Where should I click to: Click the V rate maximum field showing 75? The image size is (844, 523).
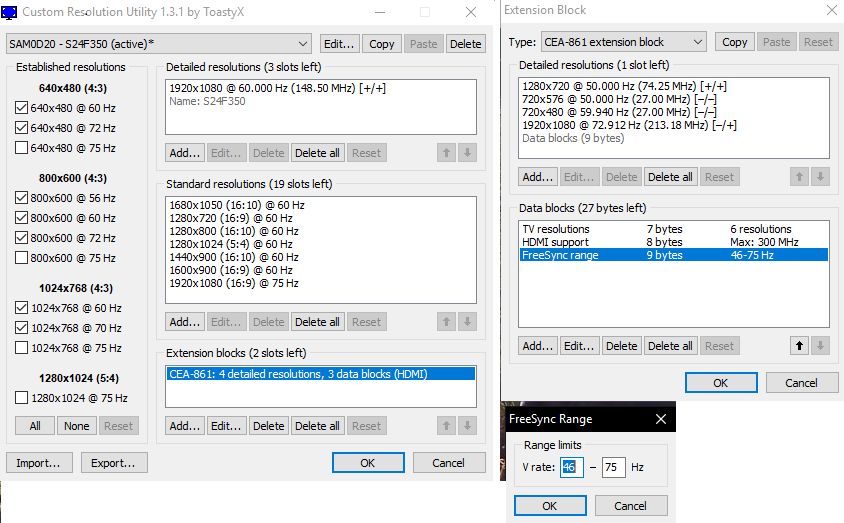point(614,467)
